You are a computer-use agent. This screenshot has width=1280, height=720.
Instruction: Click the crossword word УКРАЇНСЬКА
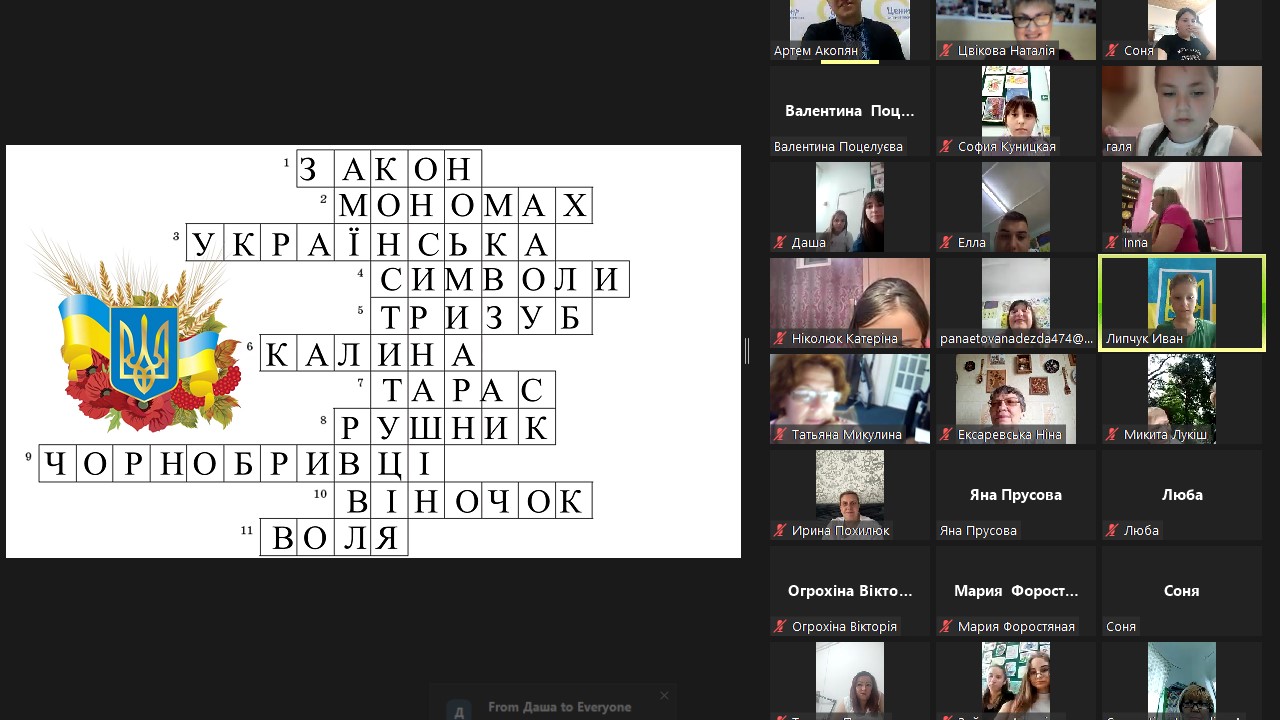pos(370,242)
